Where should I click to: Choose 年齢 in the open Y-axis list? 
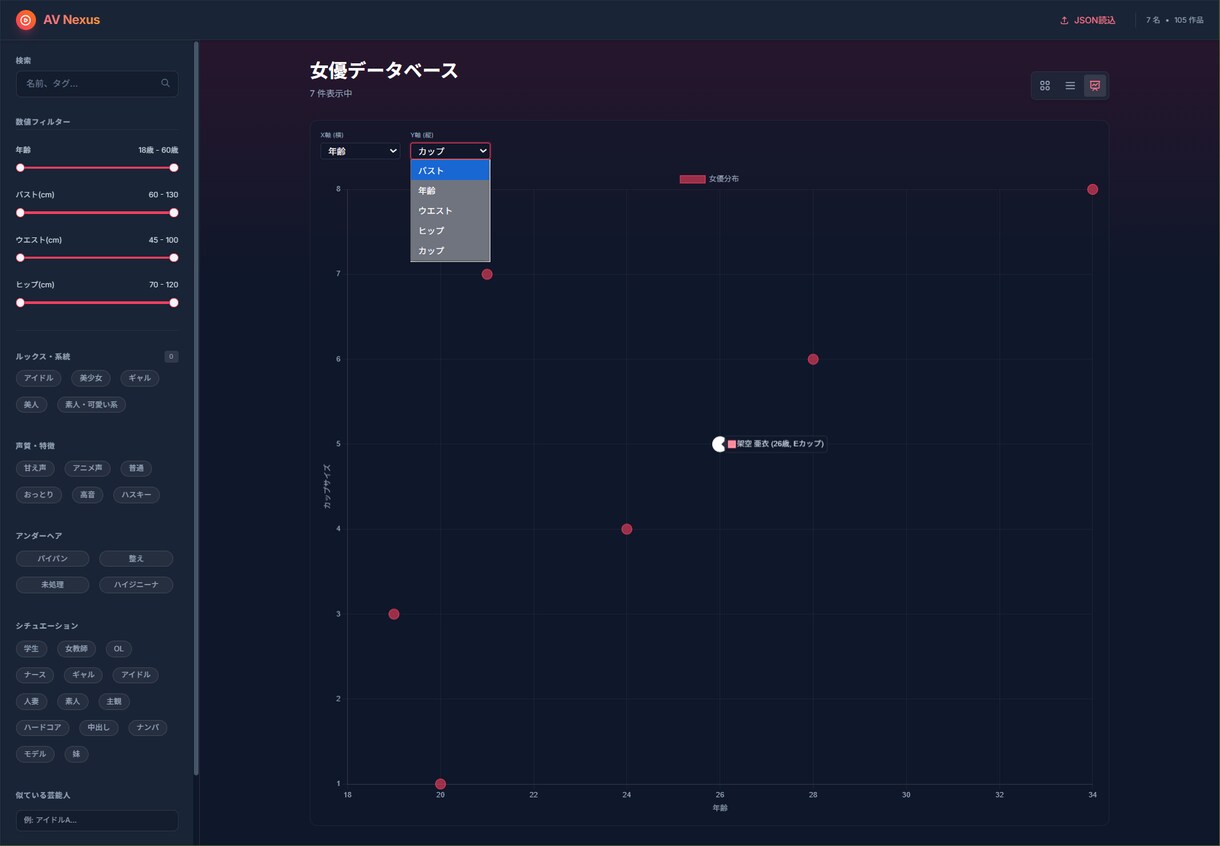[x=450, y=191]
